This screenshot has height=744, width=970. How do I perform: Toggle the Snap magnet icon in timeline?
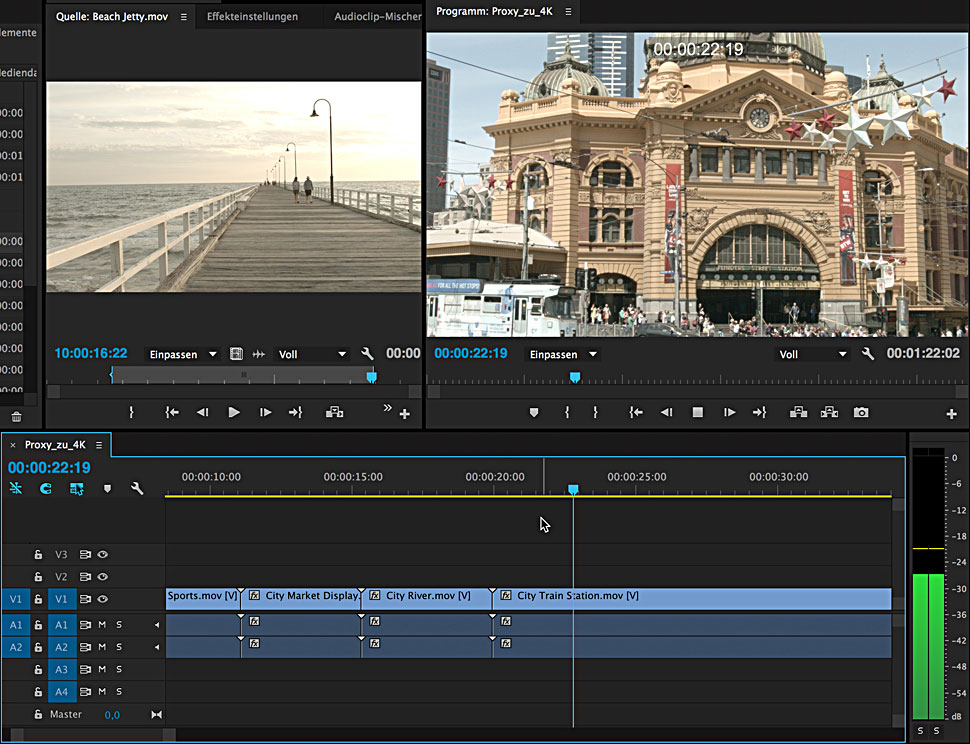click(x=45, y=489)
